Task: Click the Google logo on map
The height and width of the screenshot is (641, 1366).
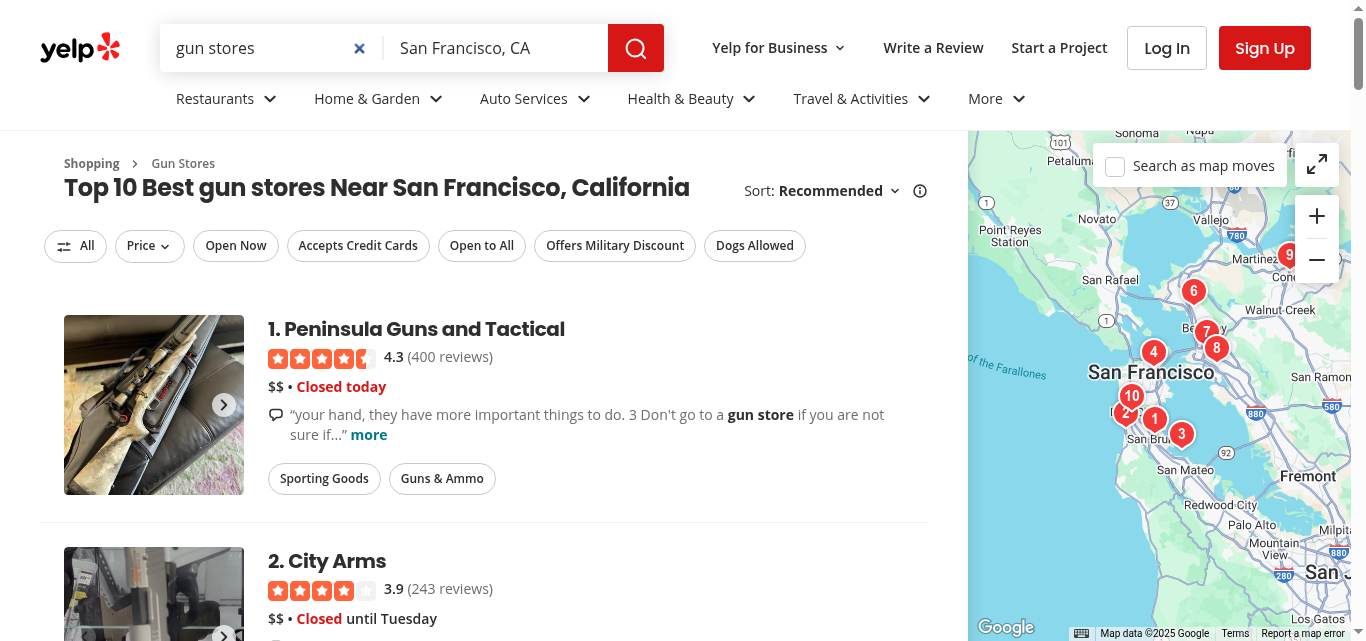Action: tap(1006, 627)
